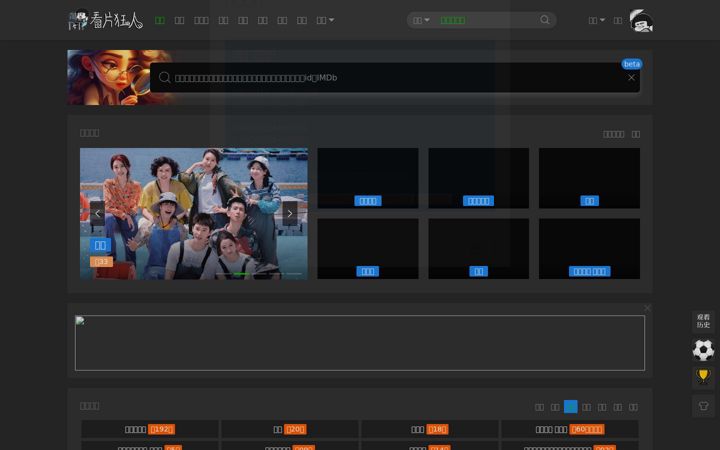Click the blue title label on the carousel poster
Screen dimensions: 720x450
coord(100,245)
